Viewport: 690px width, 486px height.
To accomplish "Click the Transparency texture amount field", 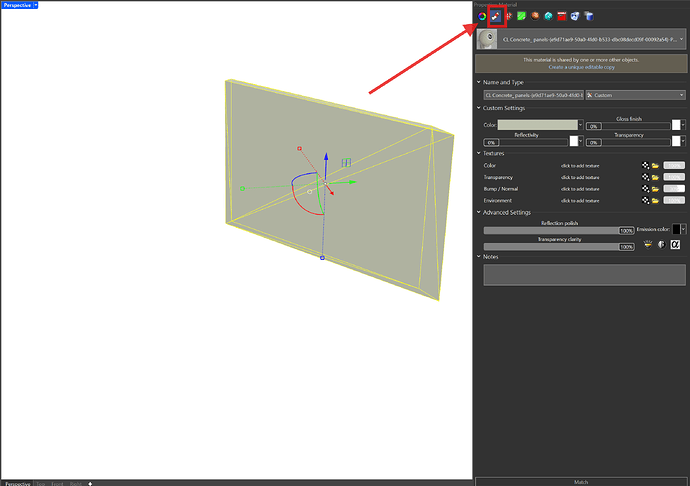I will point(674,177).
